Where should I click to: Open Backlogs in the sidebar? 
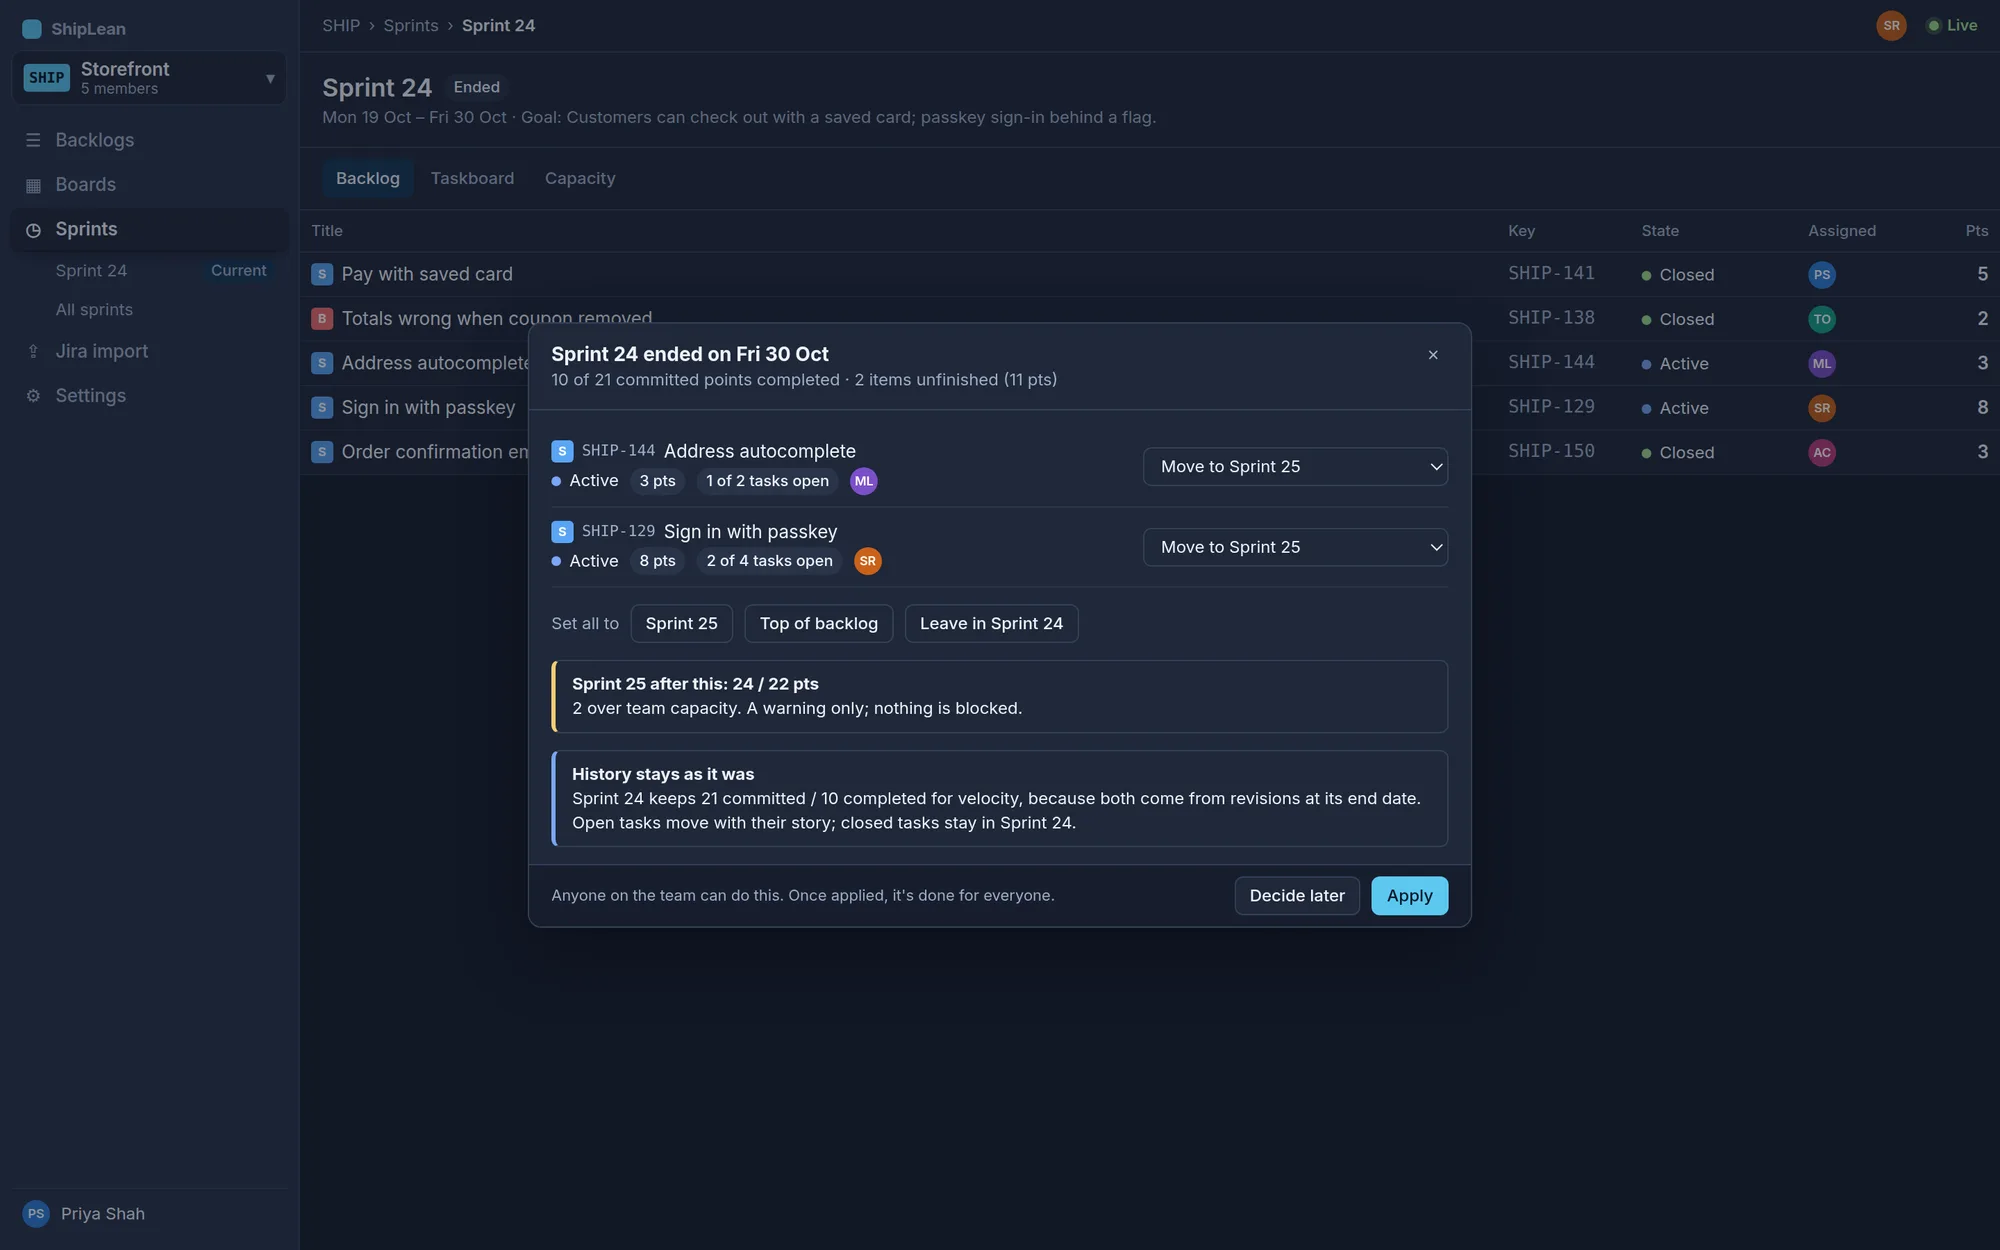pos(149,140)
